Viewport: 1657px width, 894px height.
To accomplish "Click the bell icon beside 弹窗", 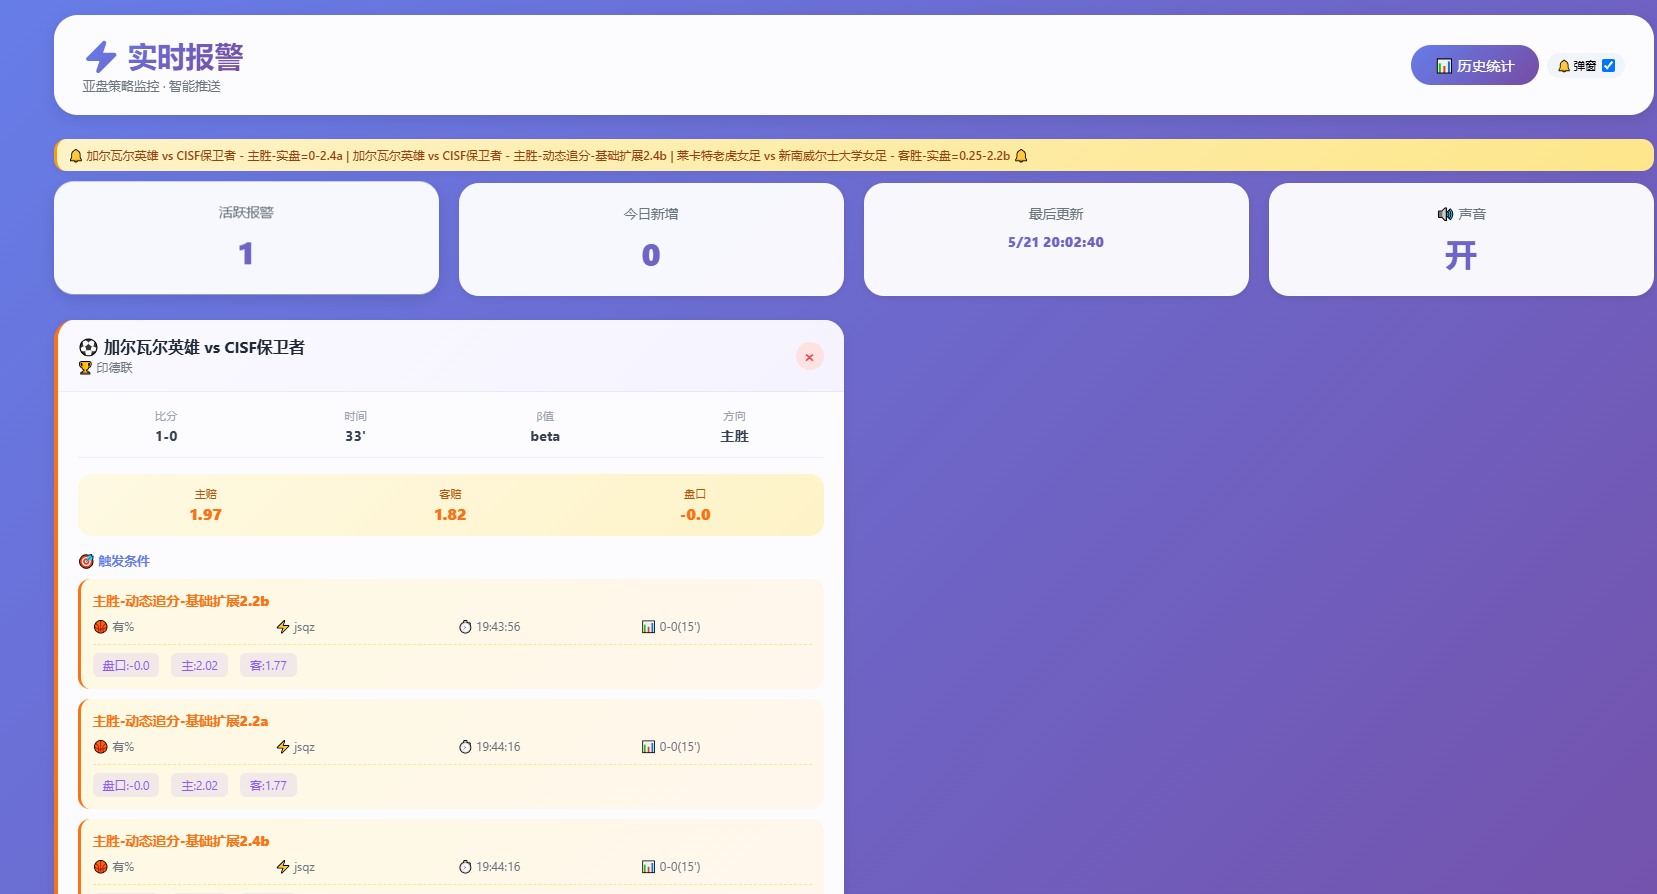I will pos(1564,66).
